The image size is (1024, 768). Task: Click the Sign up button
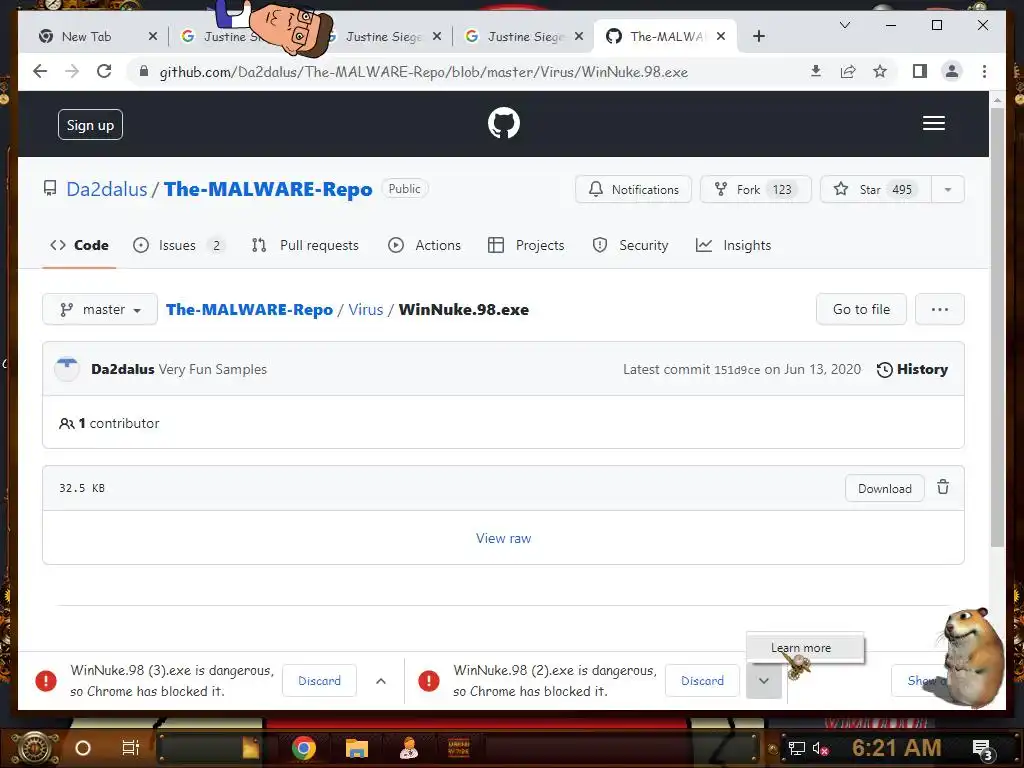pyautogui.click(x=90, y=125)
